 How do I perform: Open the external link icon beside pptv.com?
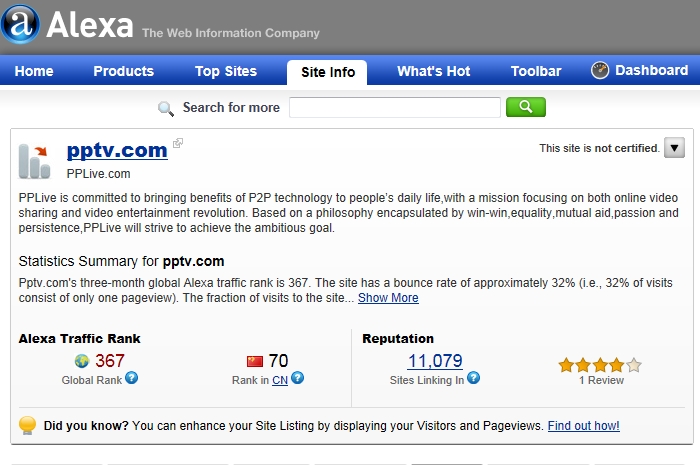pyautogui.click(x=178, y=143)
